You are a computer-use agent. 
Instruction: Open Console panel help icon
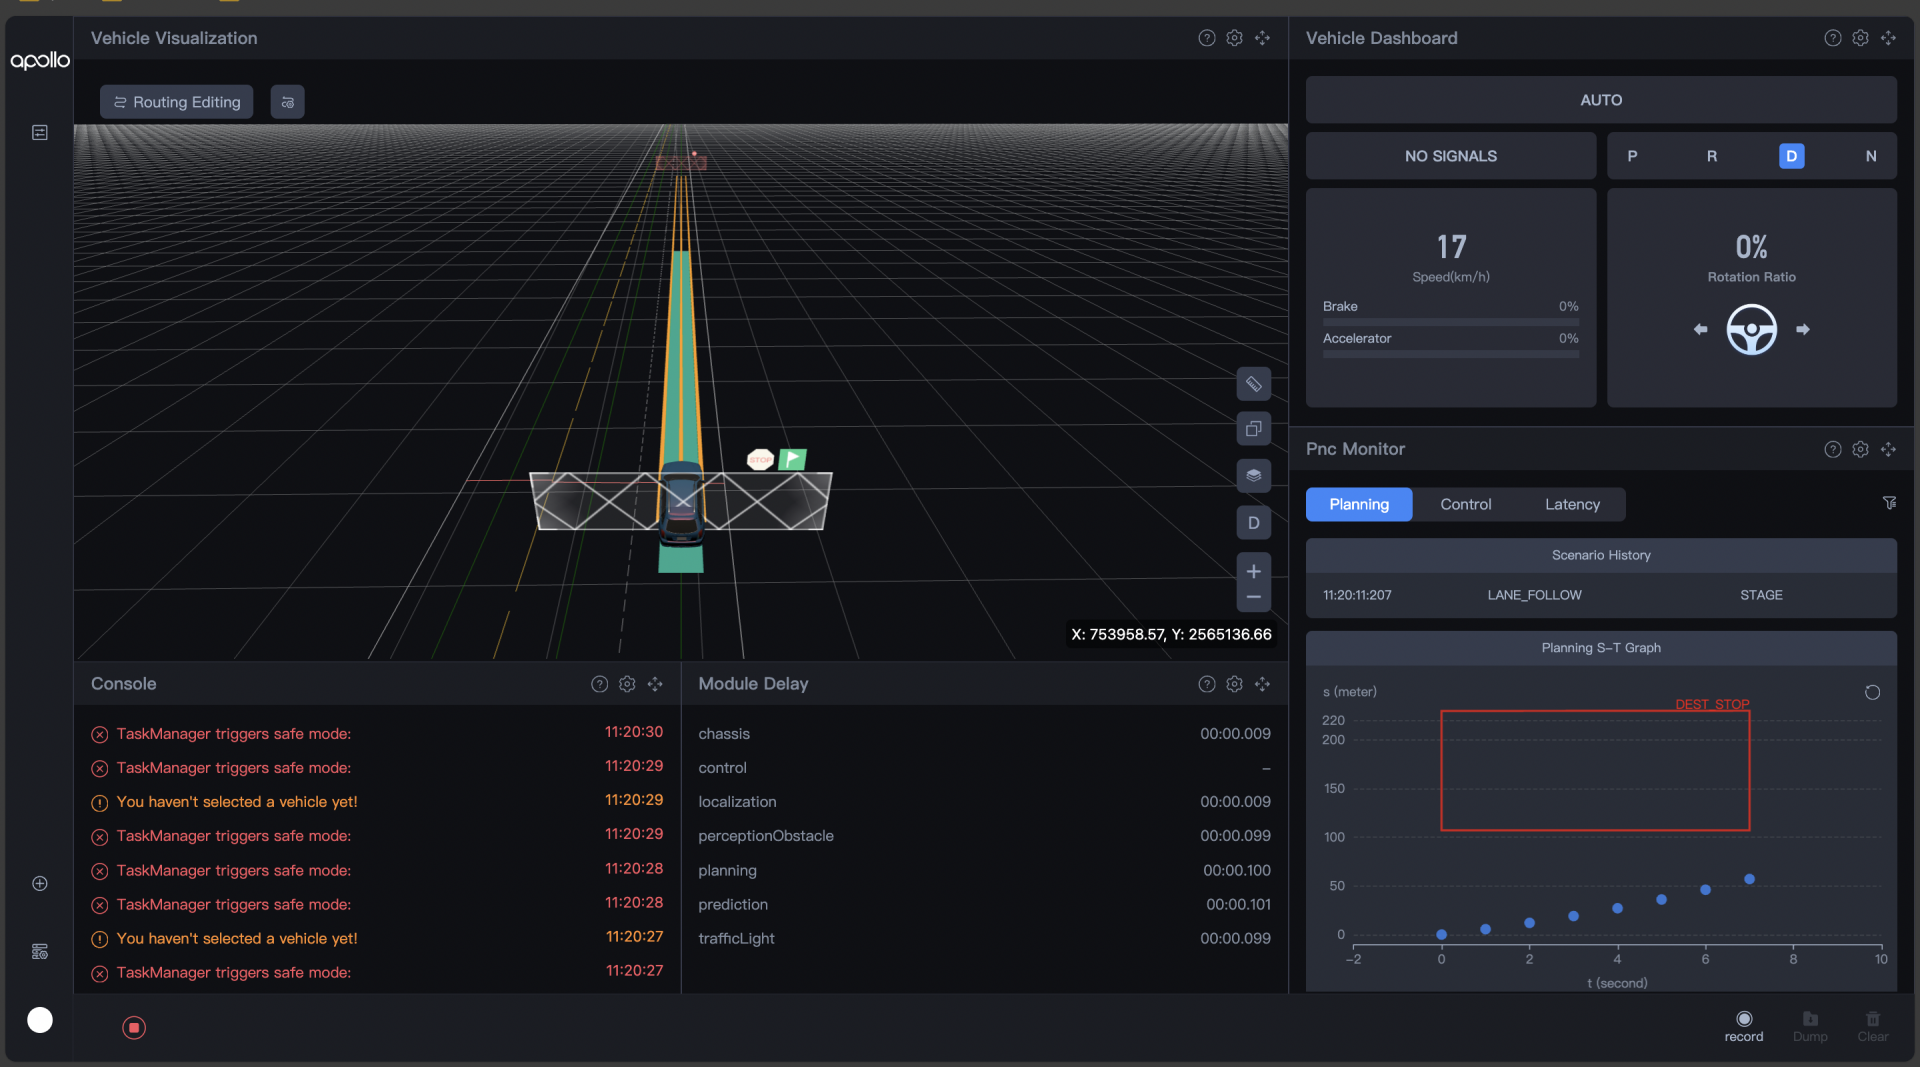(599, 684)
